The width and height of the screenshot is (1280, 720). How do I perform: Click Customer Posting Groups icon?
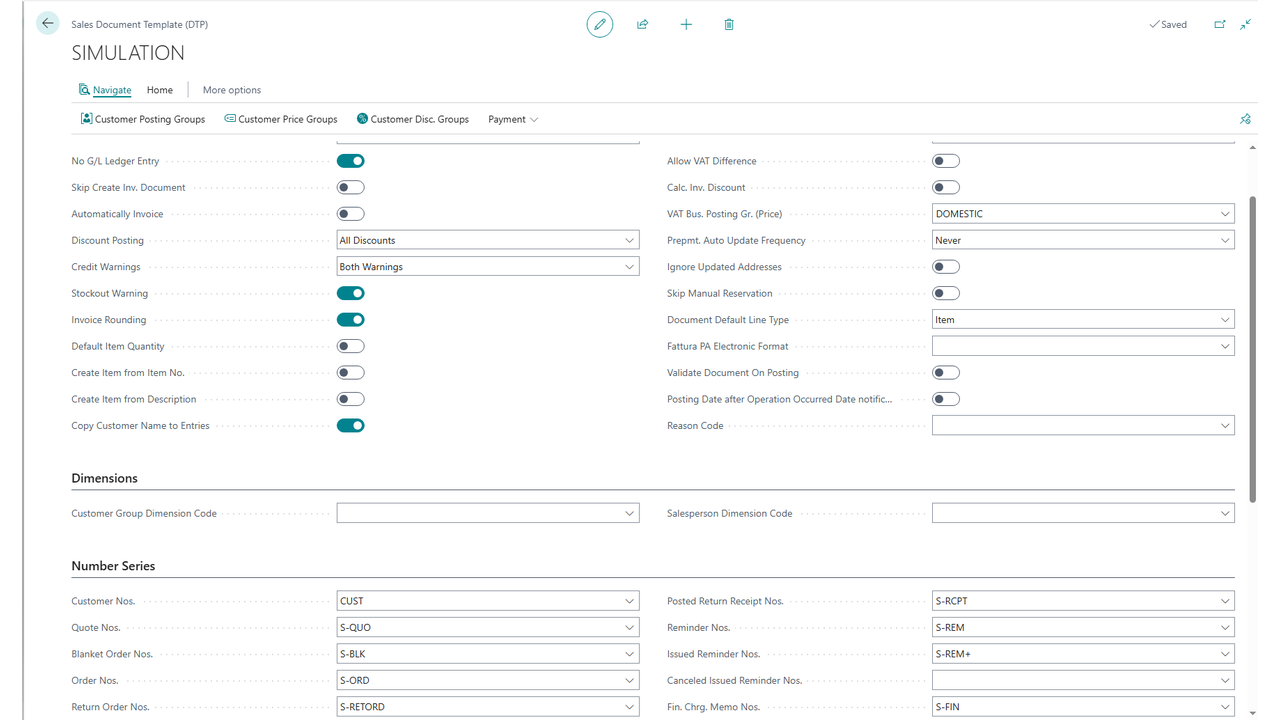coord(87,119)
